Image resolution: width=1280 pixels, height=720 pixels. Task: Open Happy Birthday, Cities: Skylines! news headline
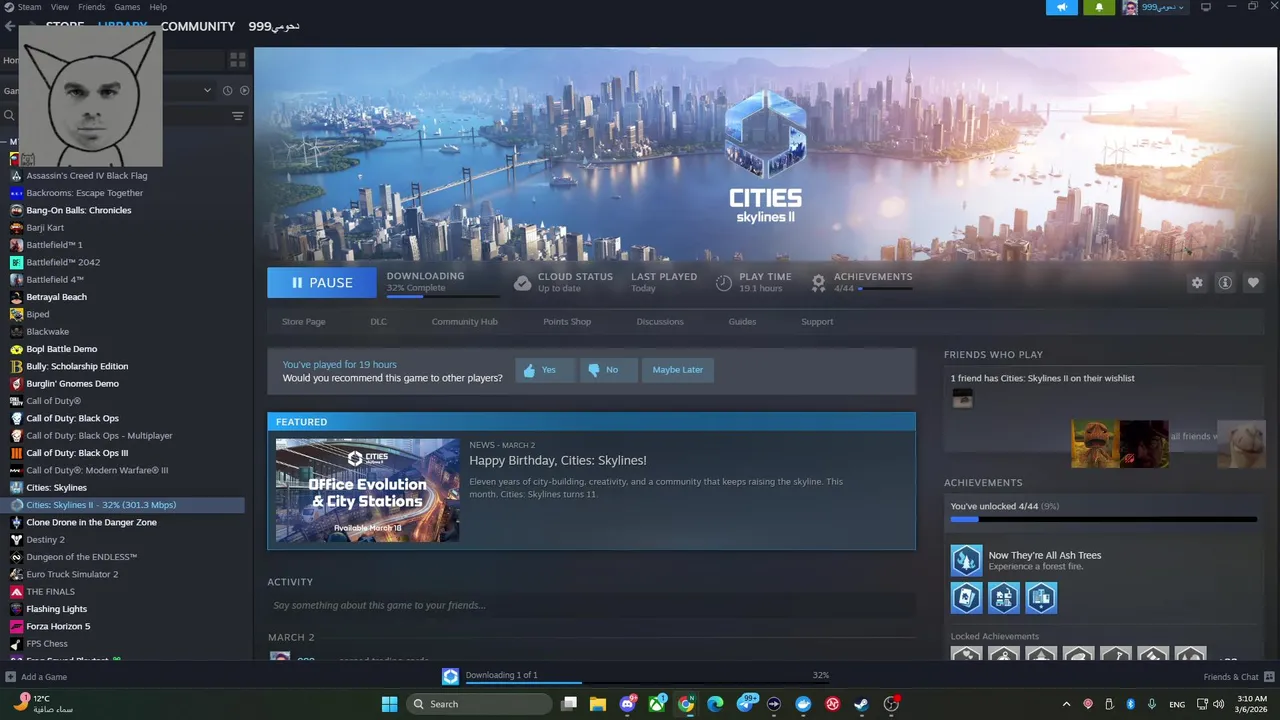(558, 460)
